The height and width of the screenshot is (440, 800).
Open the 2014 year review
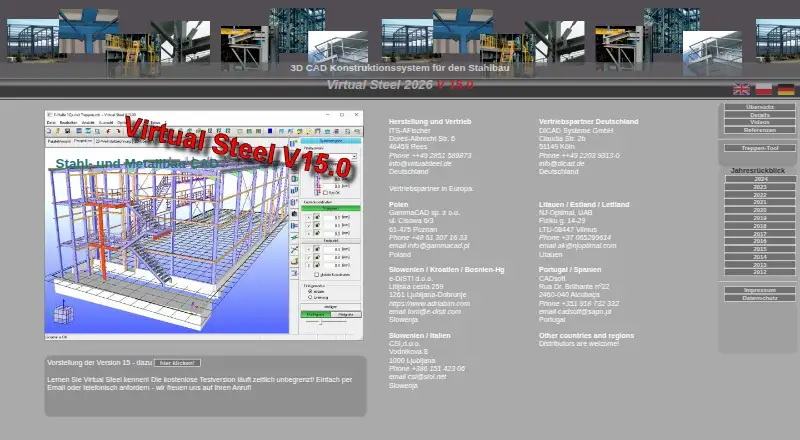pos(760,257)
